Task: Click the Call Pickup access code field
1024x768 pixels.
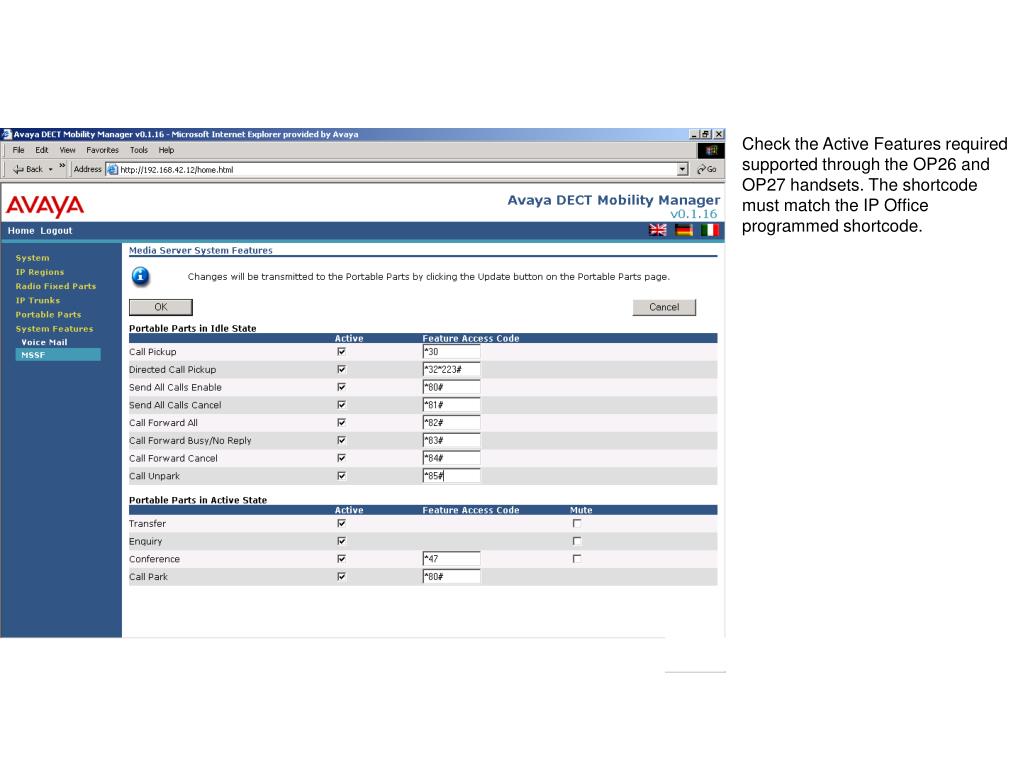Action: click(451, 351)
